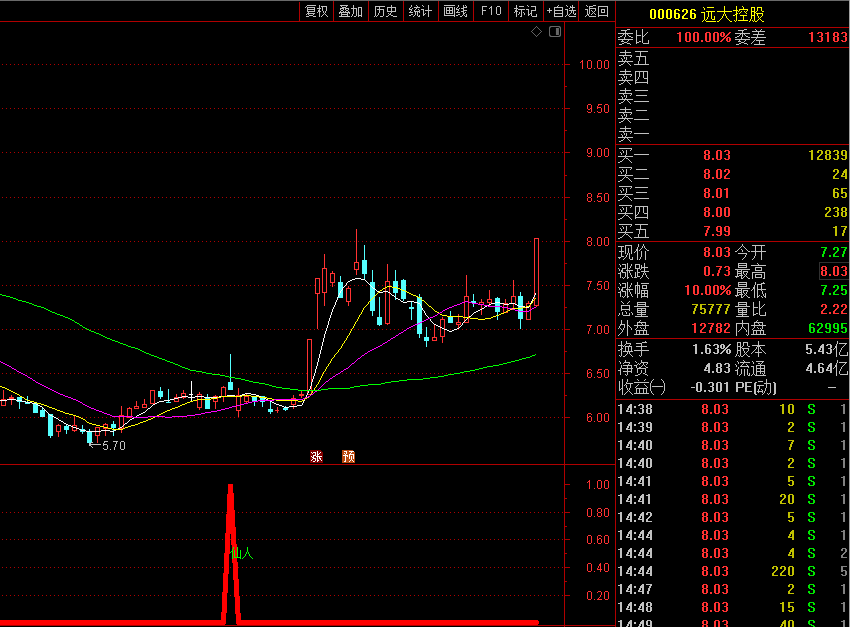
Task: Click 买一 volume 12839
Action: 828,156
